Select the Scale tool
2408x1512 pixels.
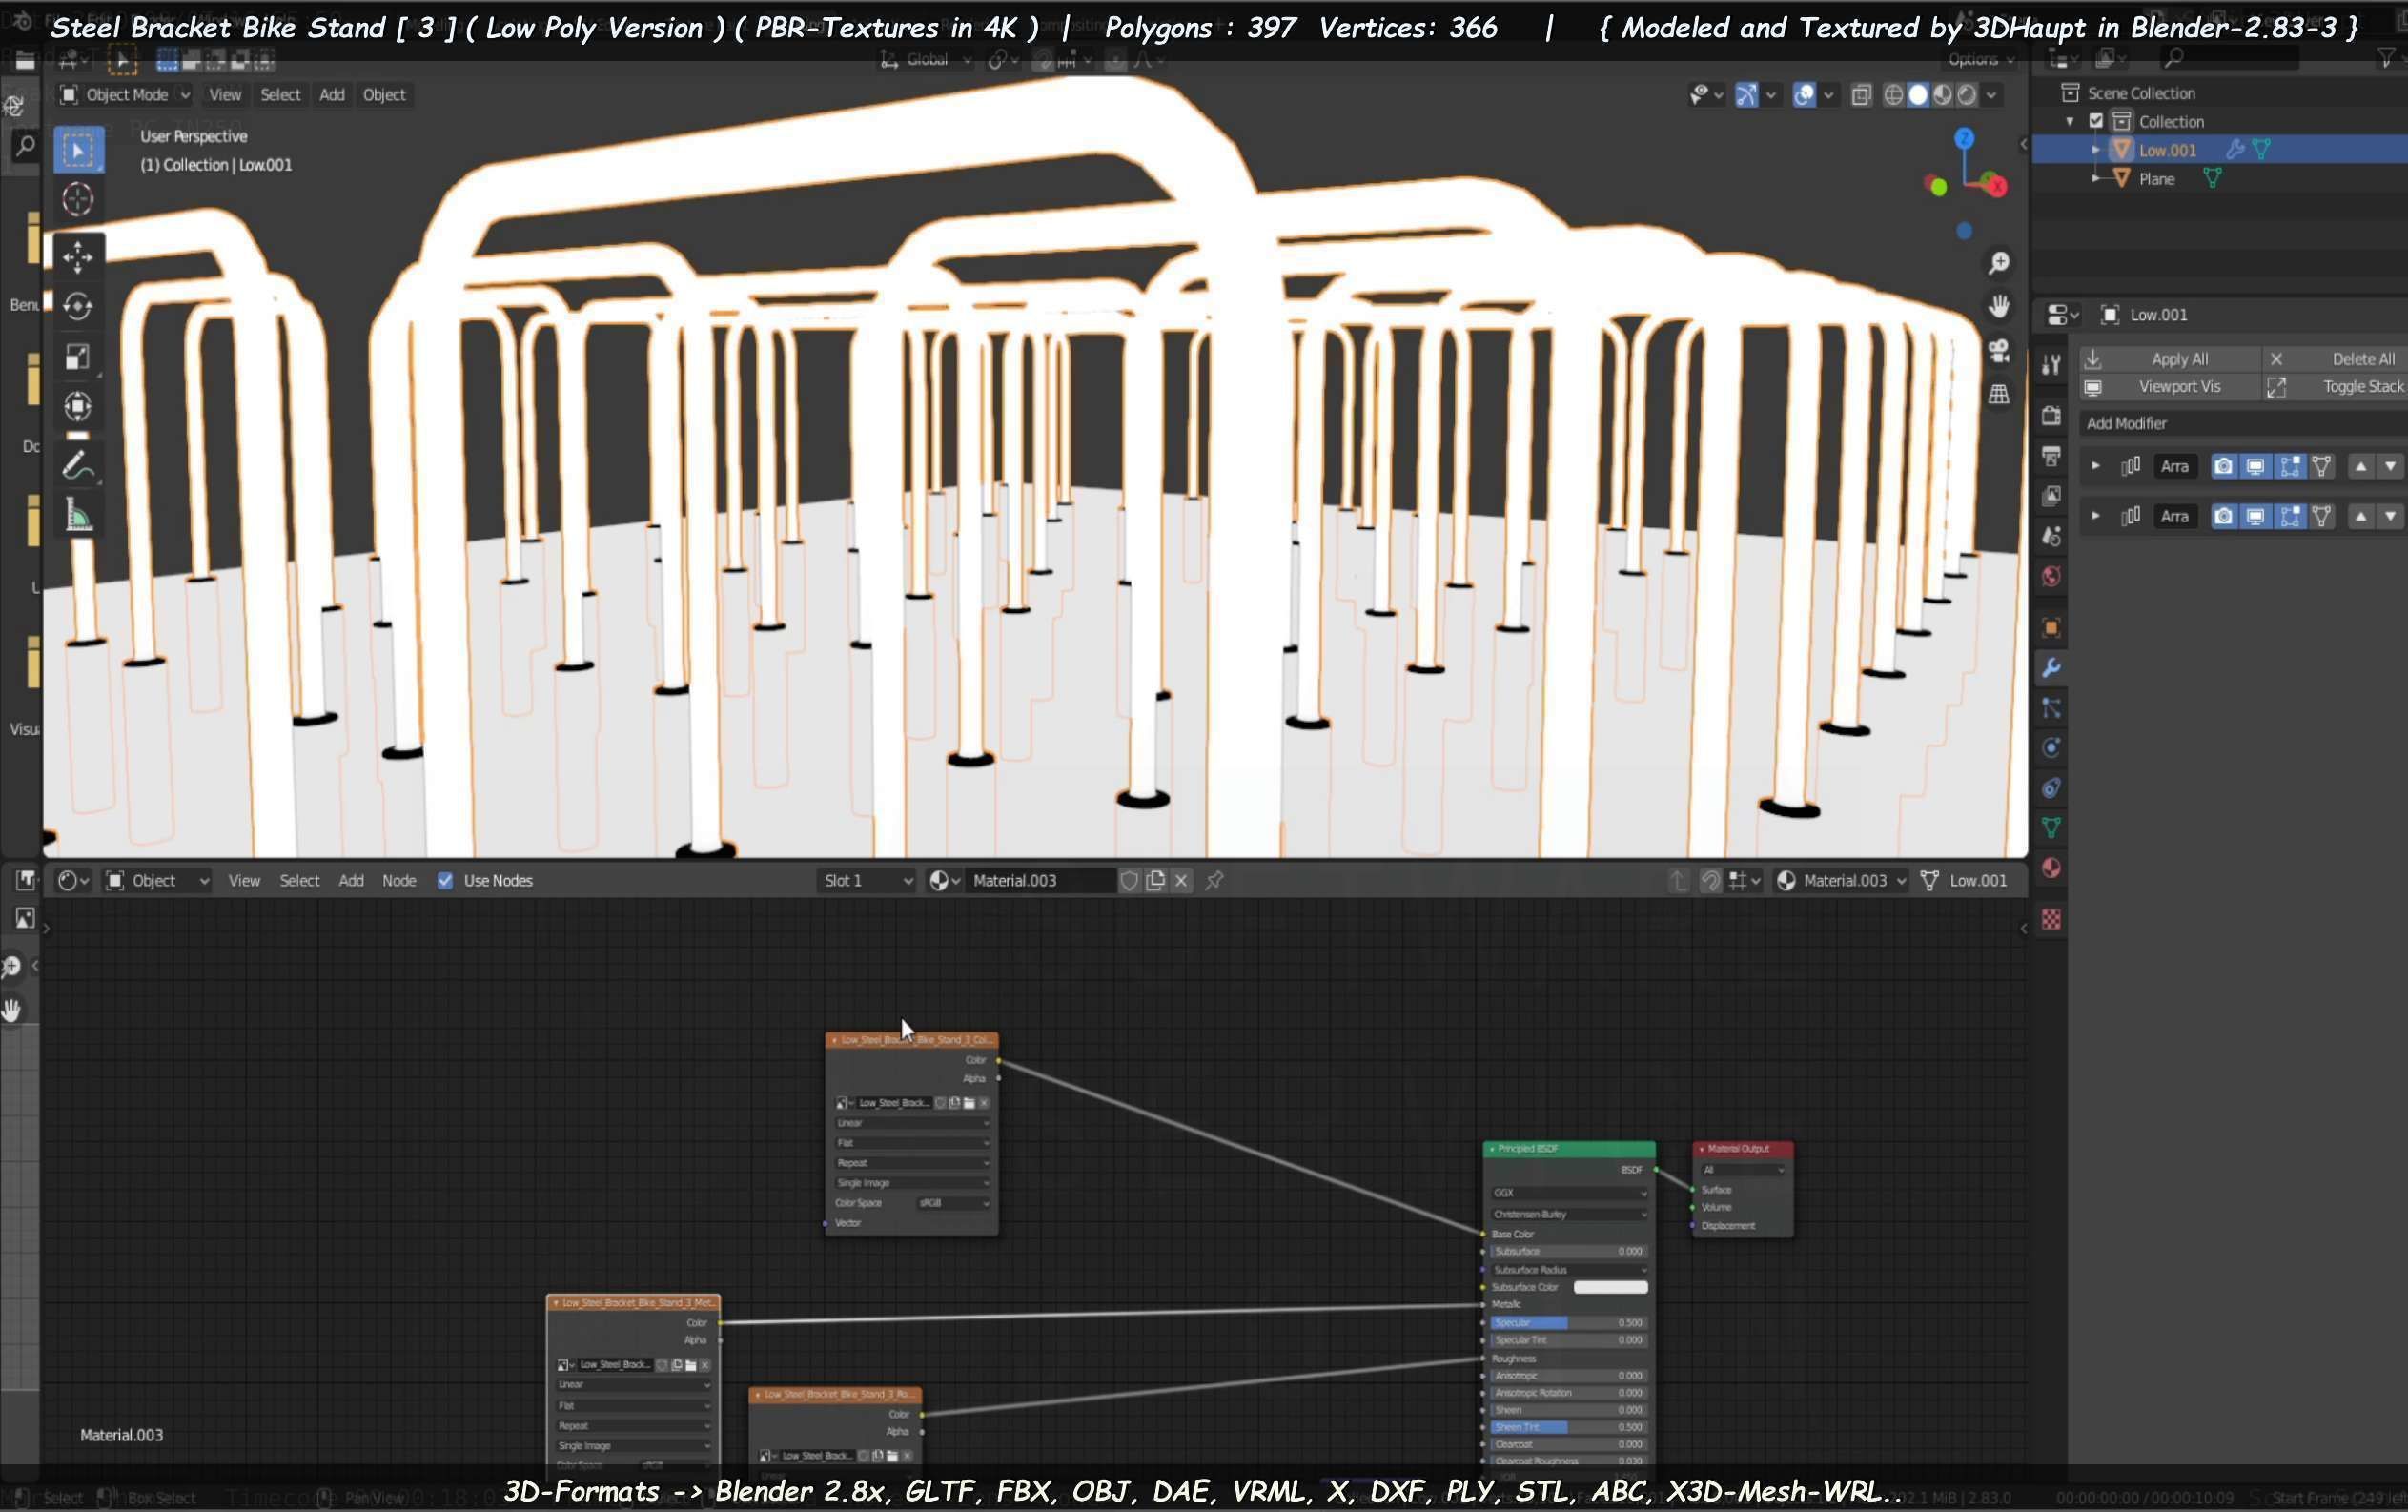tap(78, 357)
